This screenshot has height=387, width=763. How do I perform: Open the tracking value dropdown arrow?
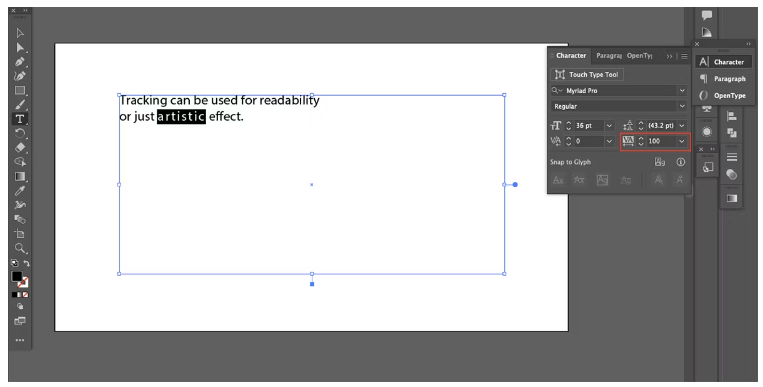(682, 141)
